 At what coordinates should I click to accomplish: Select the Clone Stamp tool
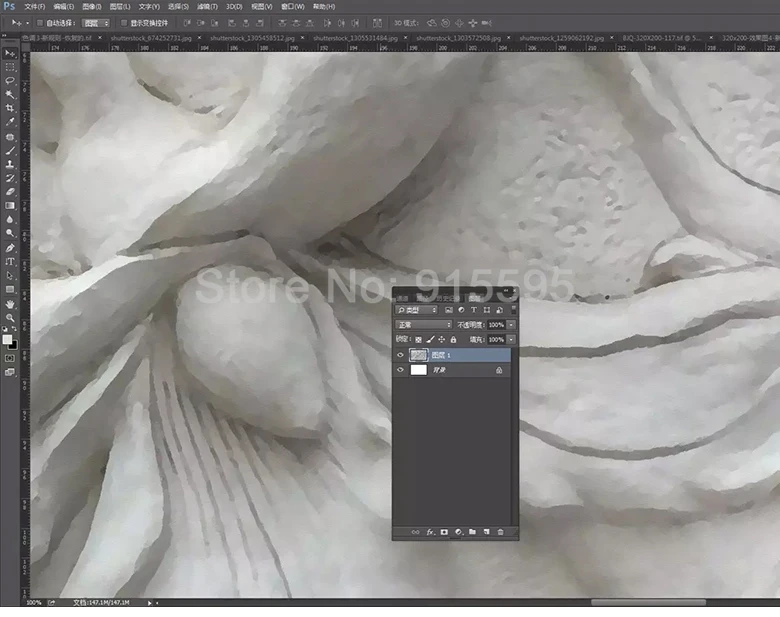(x=10, y=164)
